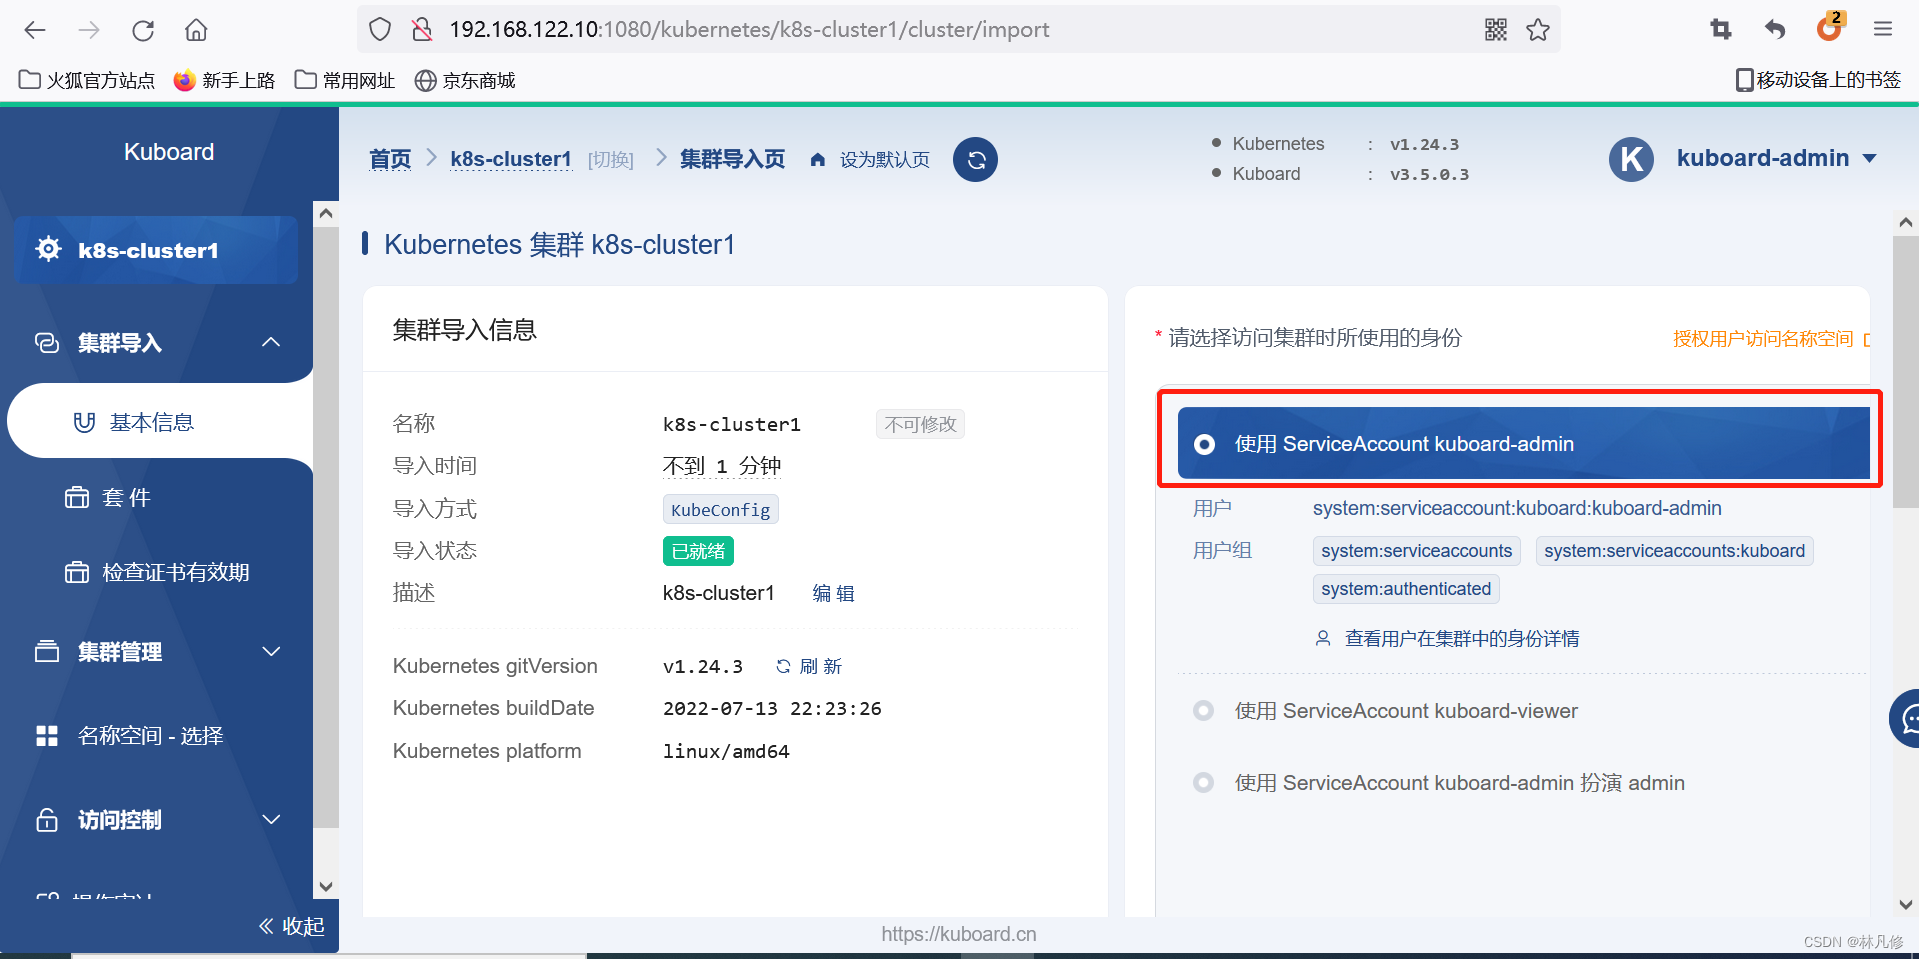Viewport: 1919px width, 959px height.
Task: Click the K avatar icon
Action: pyautogui.click(x=1631, y=159)
